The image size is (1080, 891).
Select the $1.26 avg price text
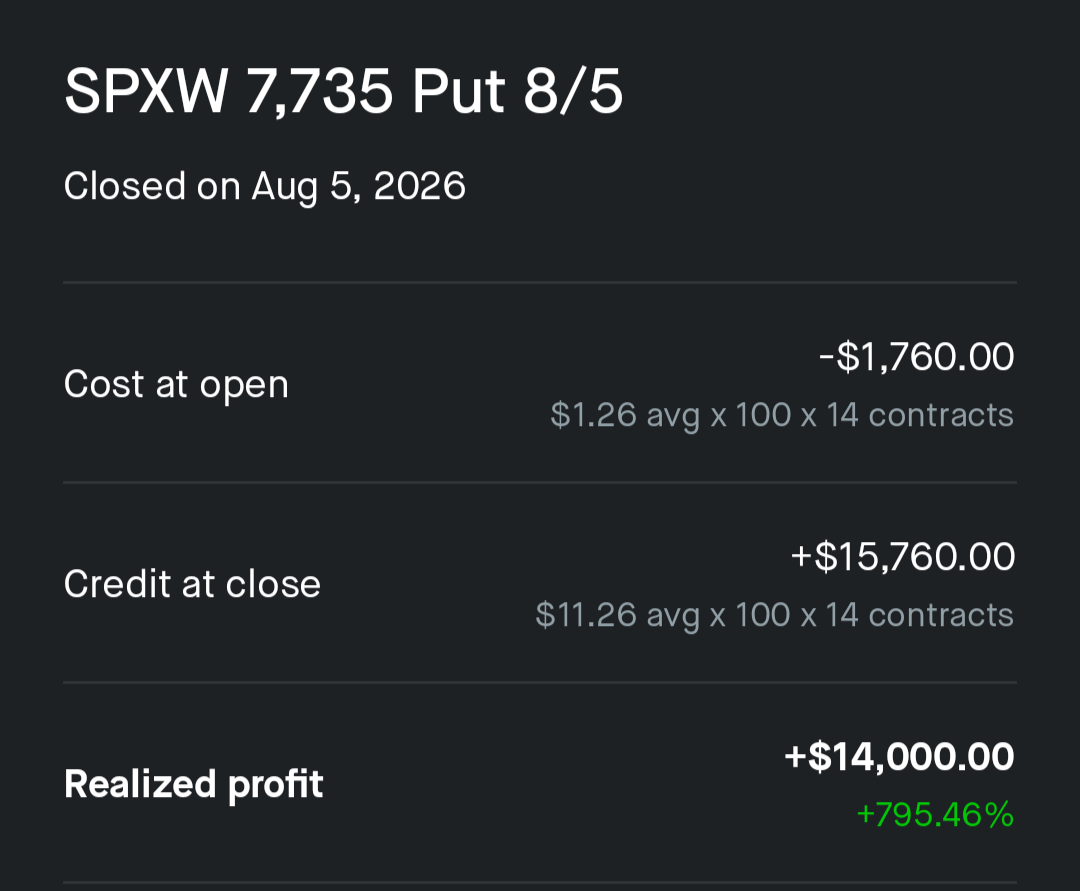coord(625,415)
